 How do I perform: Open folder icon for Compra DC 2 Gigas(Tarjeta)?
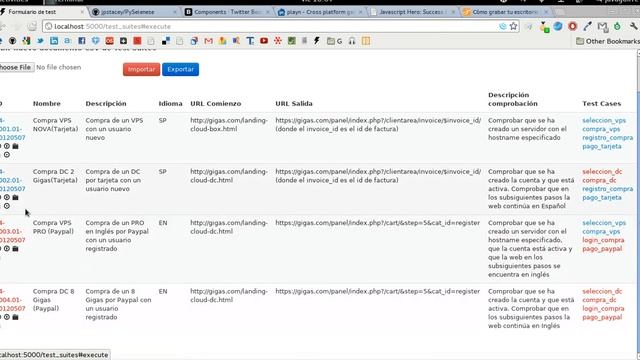[x=16, y=198]
